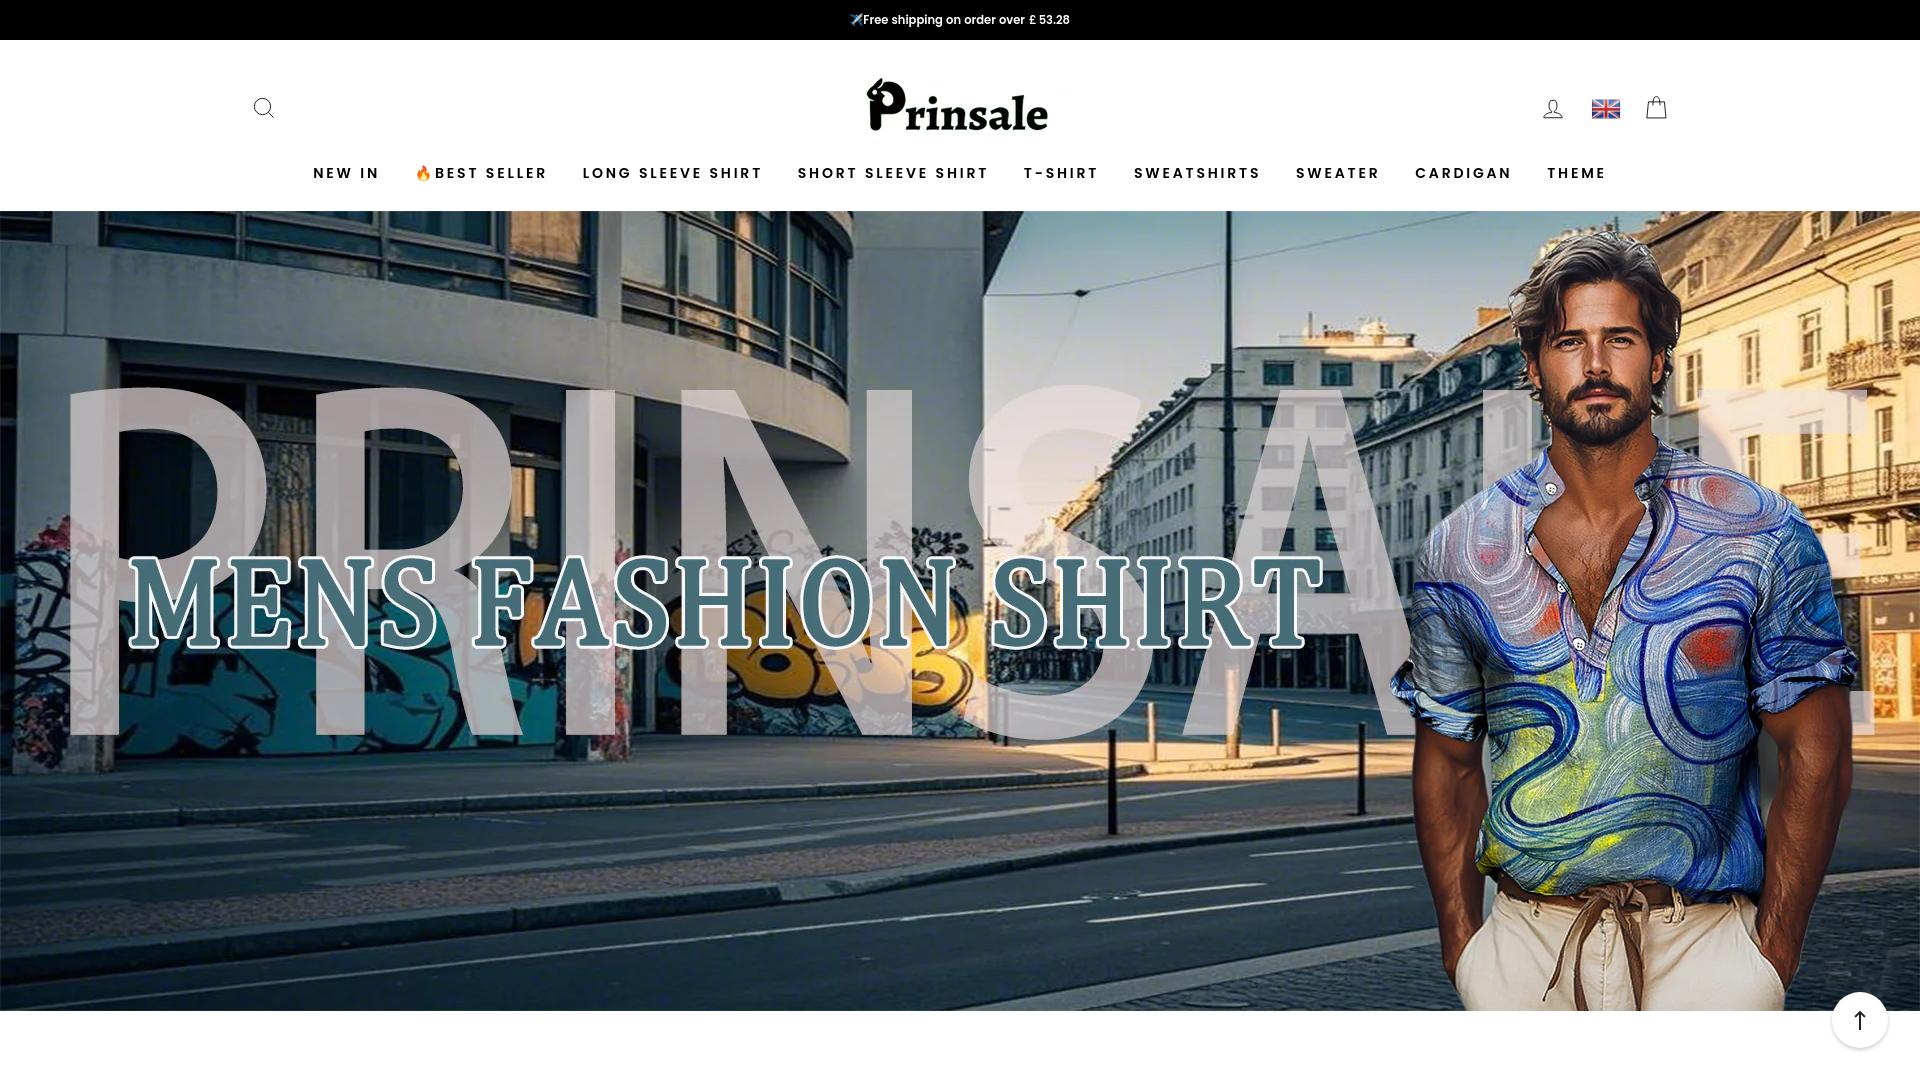Image resolution: width=1920 pixels, height=1080 pixels.
Task: Open the T-Shirt category
Action: (x=1061, y=173)
